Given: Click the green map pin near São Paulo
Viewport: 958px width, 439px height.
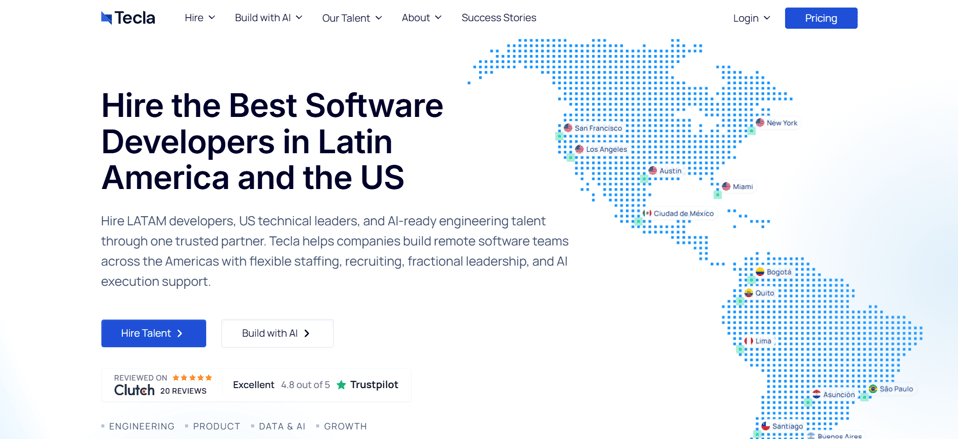Looking at the screenshot, I should pos(864,397).
